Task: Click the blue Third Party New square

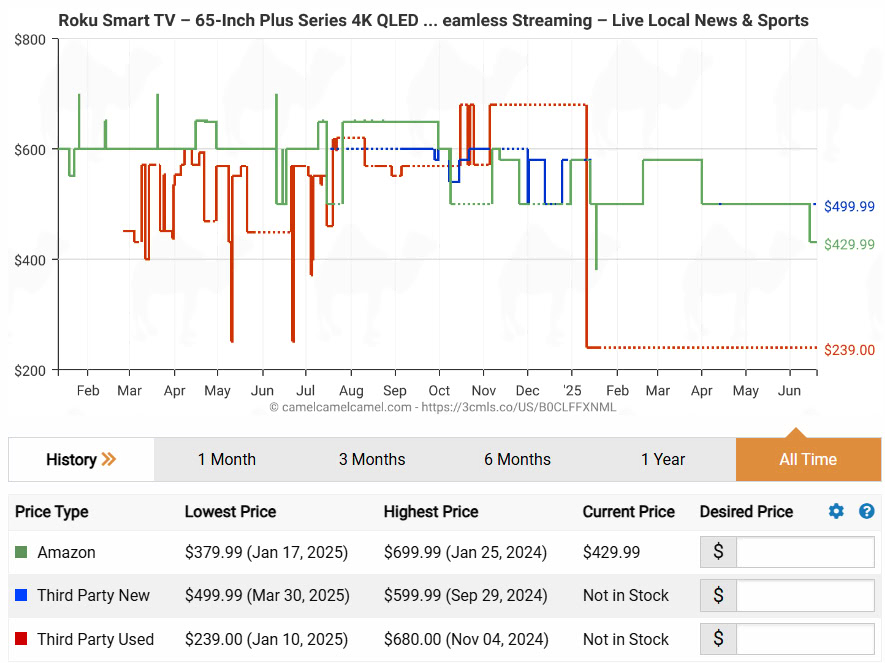Action: tap(22, 596)
